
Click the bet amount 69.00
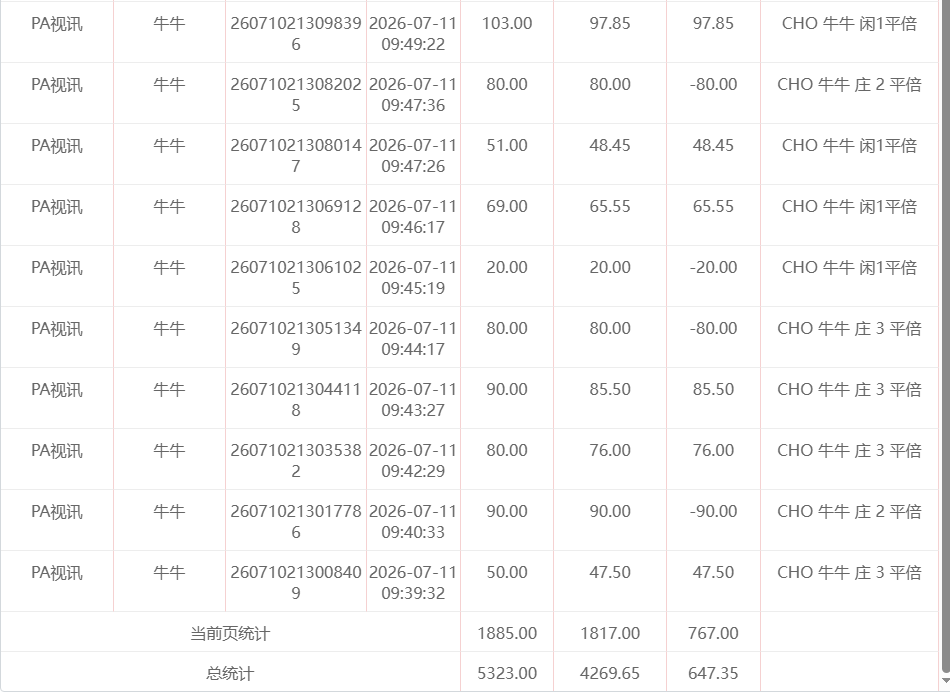click(x=507, y=207)
